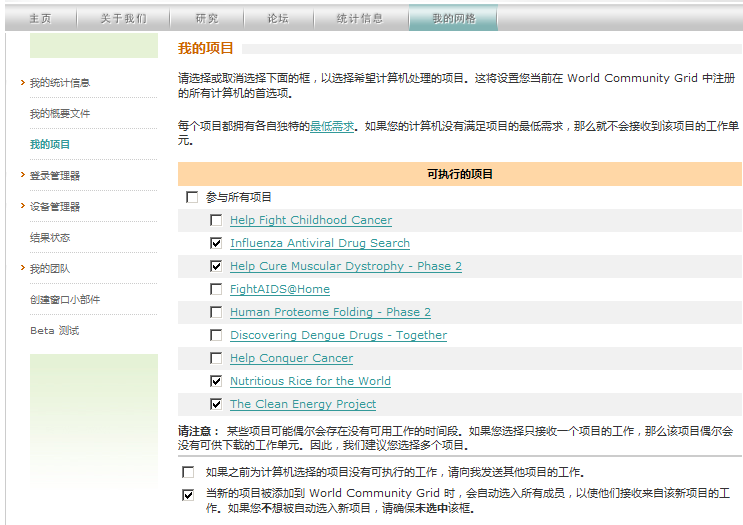
Task: Open 我的概要文件 sidebar link
Action: (x=60, y=114)
